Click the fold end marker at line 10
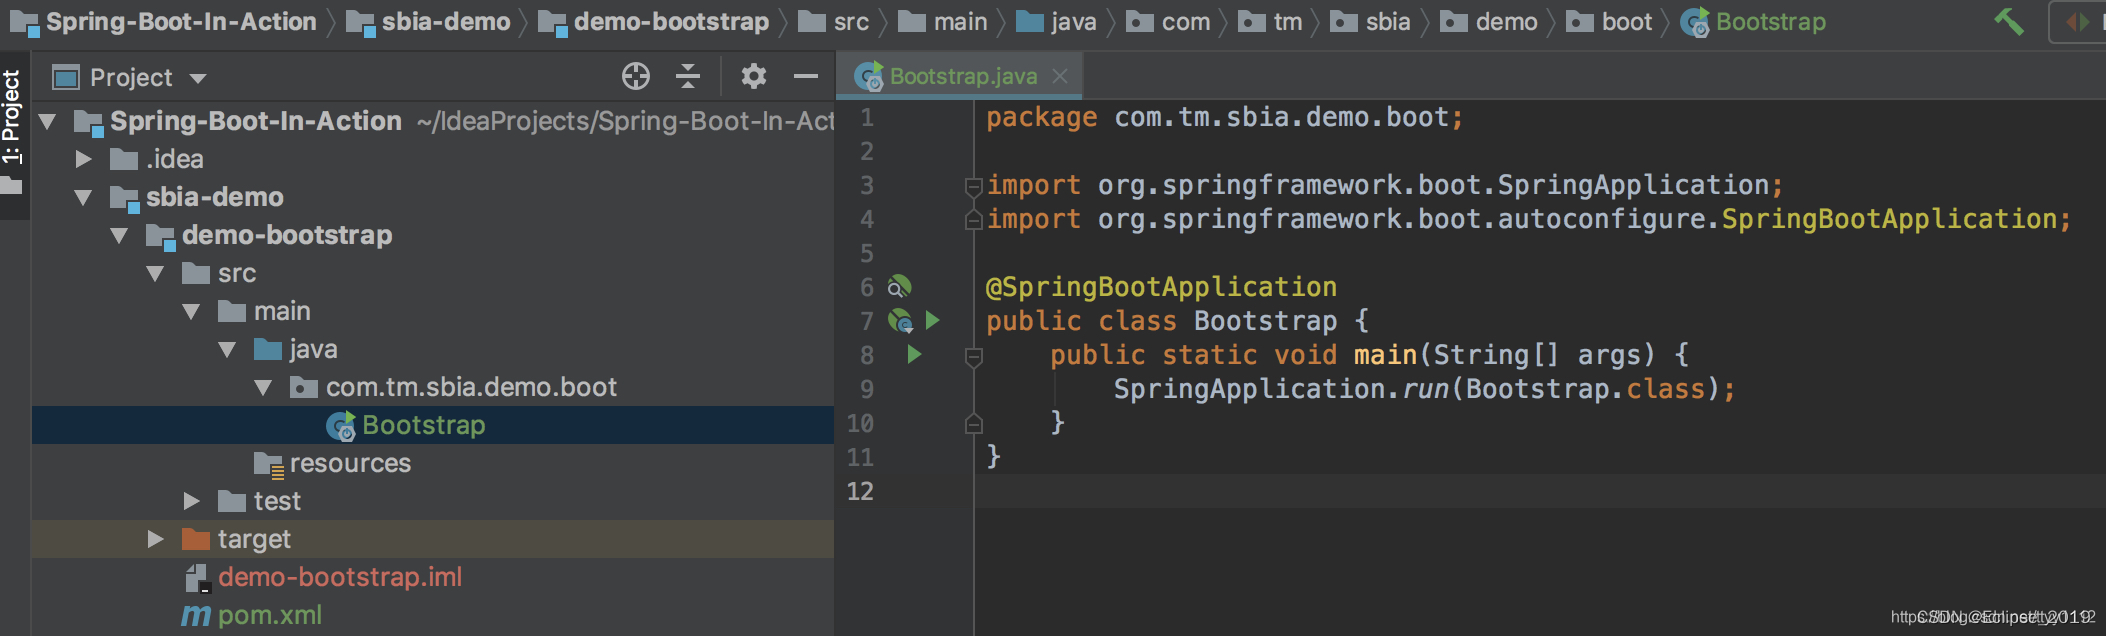The width and height of the screenshot is (2106, 636). click(973, 424)
